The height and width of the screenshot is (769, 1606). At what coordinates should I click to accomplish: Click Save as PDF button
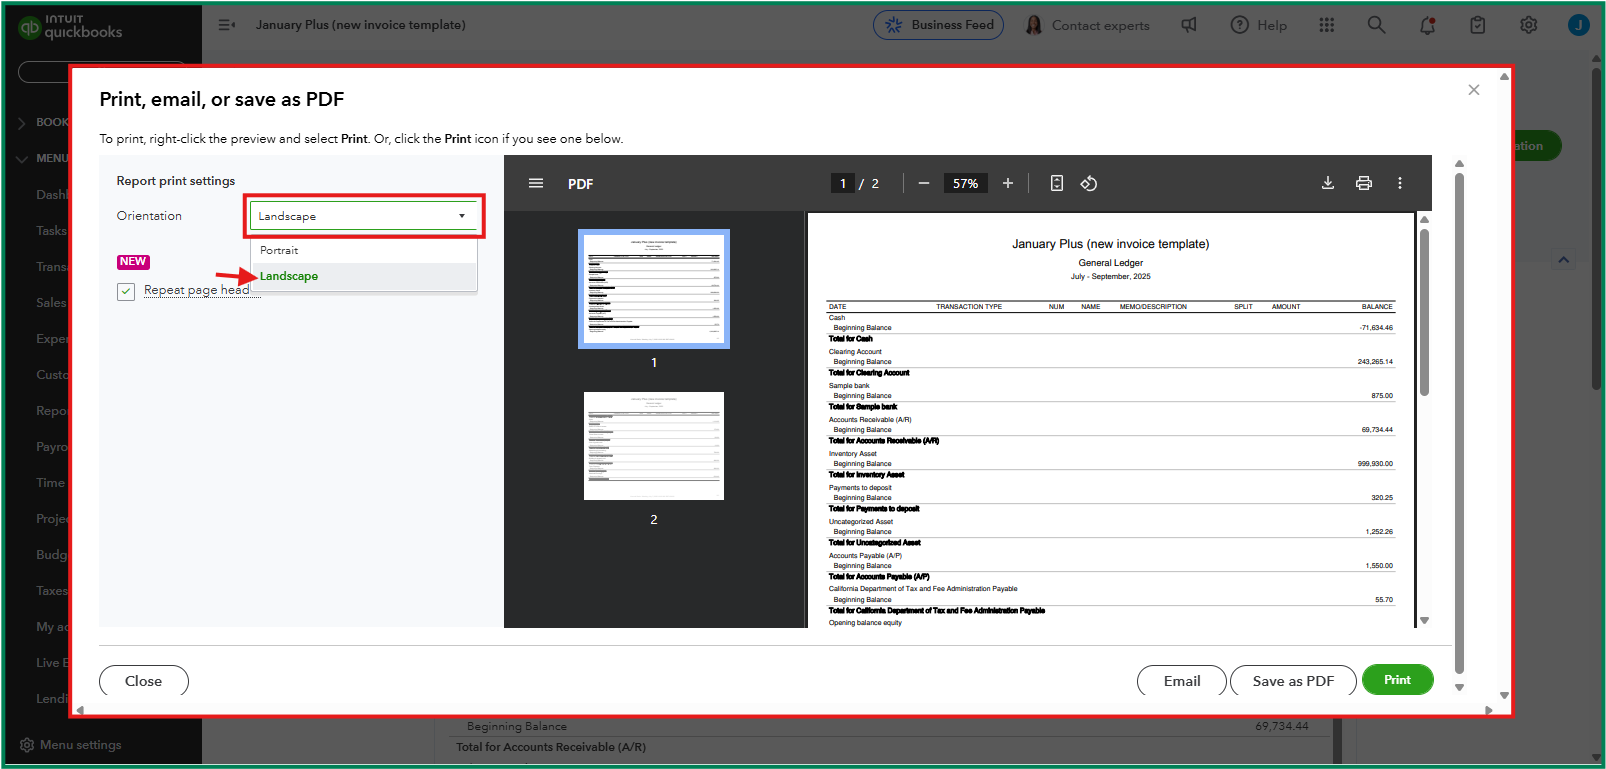point(1293,681)
